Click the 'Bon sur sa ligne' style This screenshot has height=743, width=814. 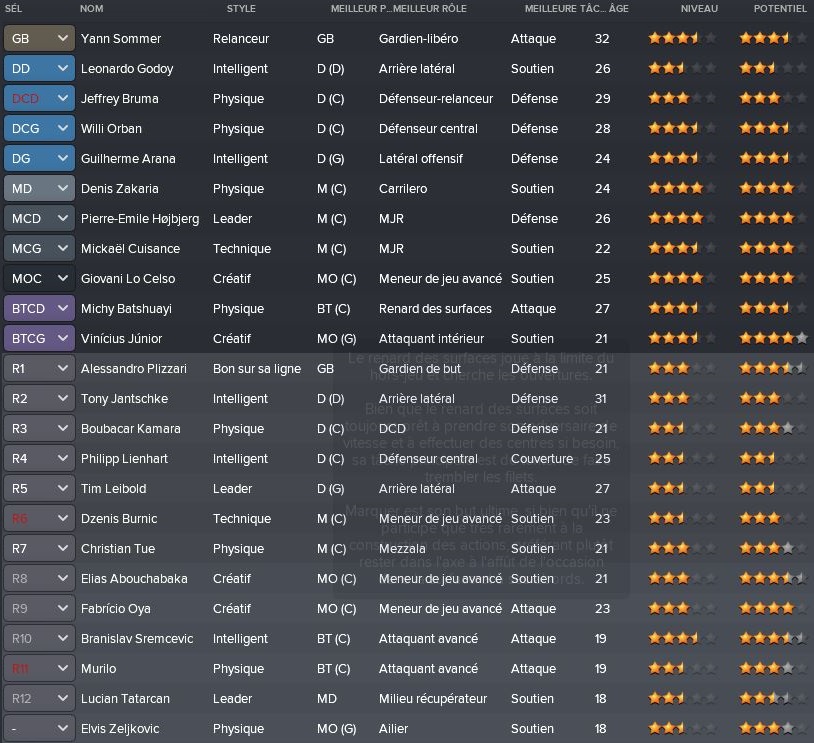[257, 369]
